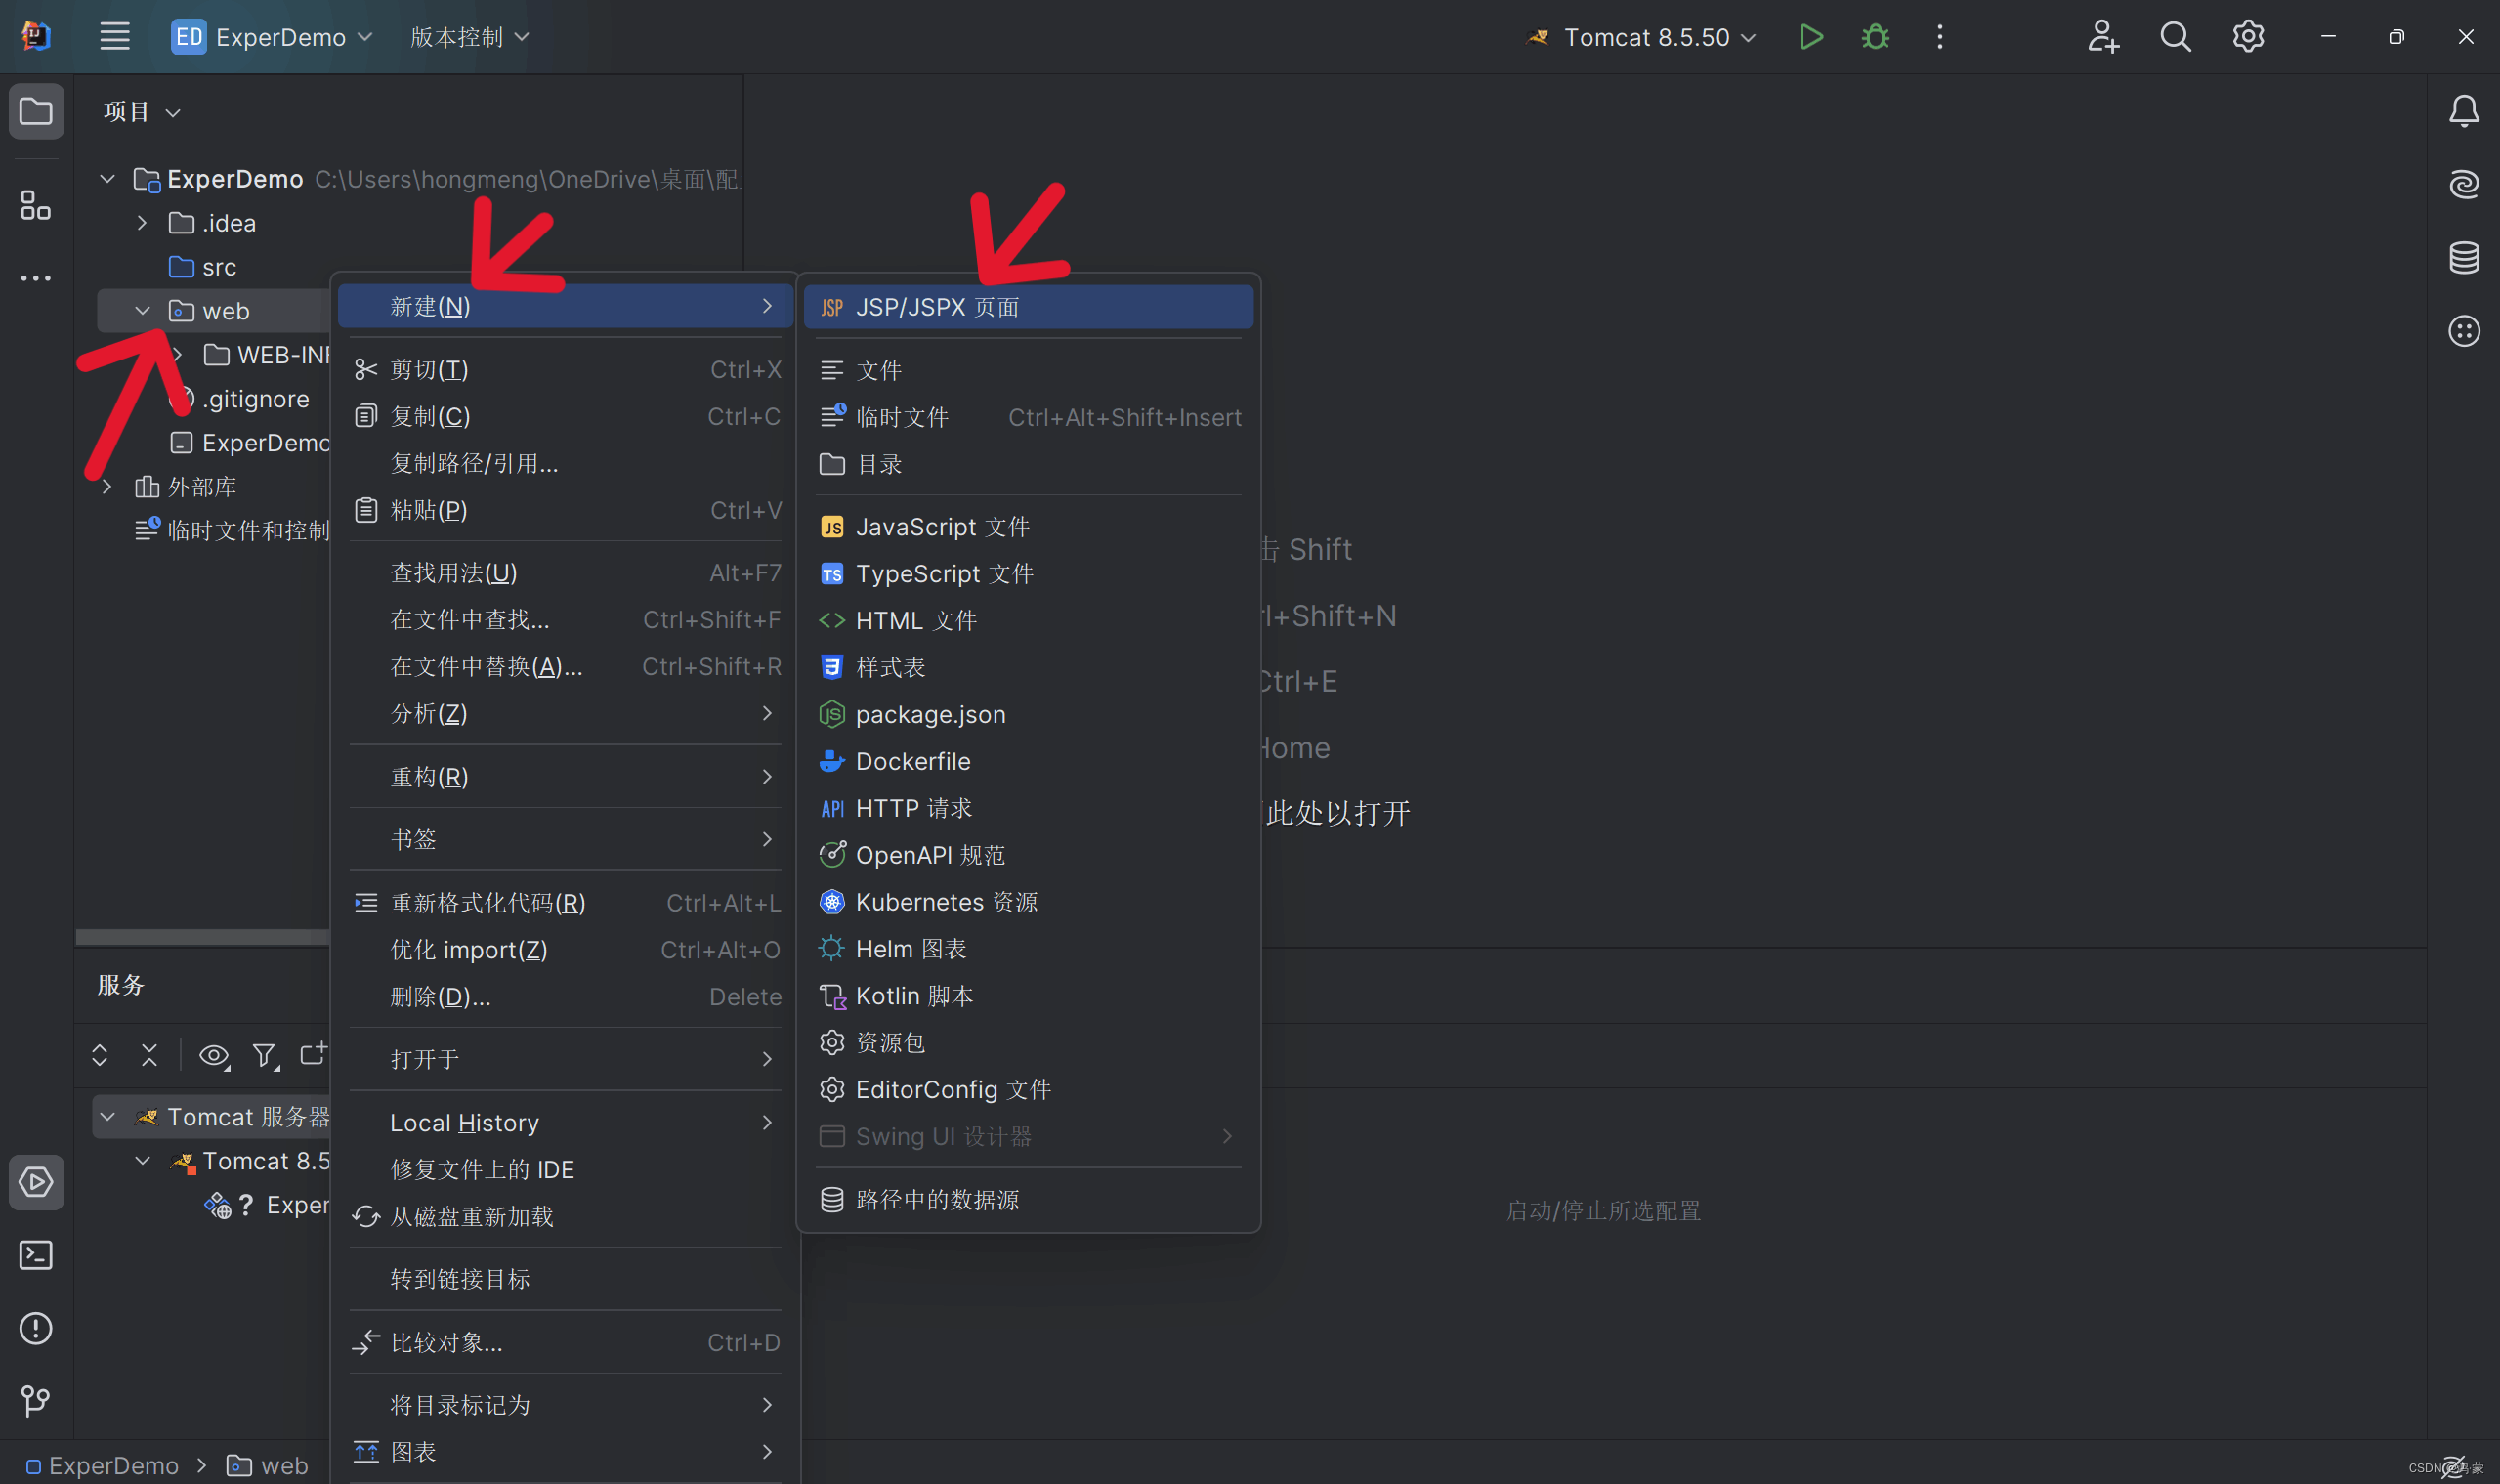The width and height of the screenshot is (2500, 1484).
Task: Create package.json from submenu
Action: click(x=1028, y=714)
